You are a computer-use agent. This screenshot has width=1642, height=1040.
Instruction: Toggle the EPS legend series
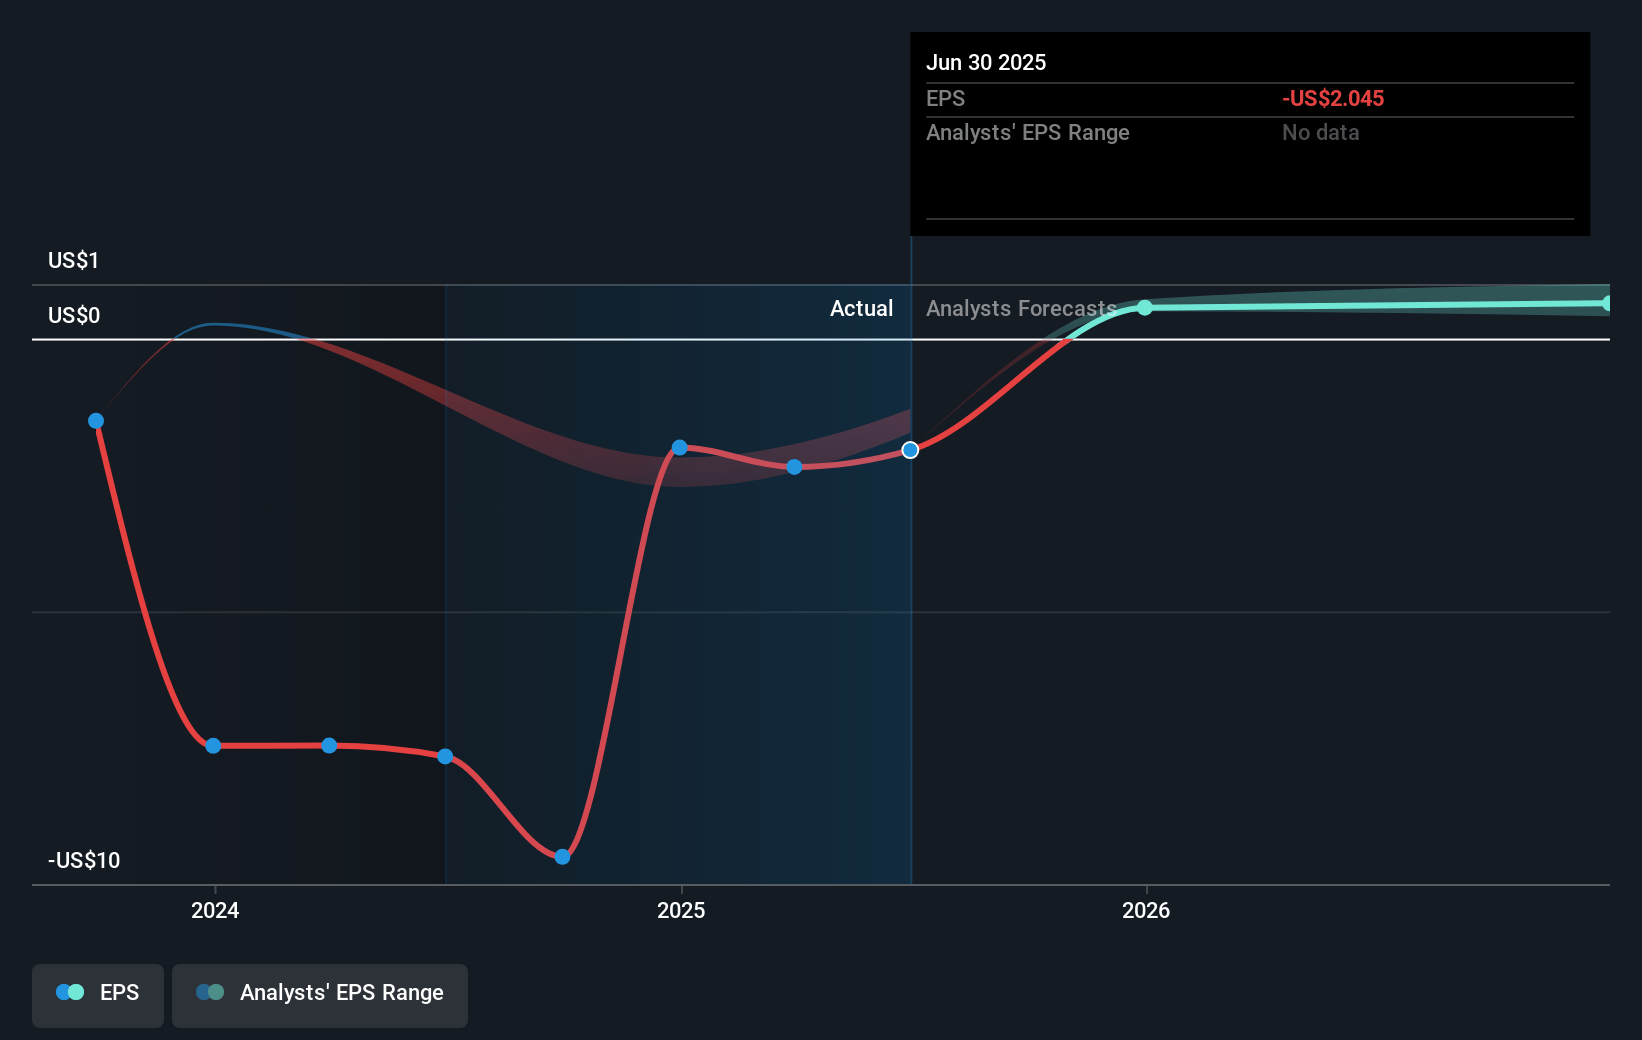pos(98,995)
